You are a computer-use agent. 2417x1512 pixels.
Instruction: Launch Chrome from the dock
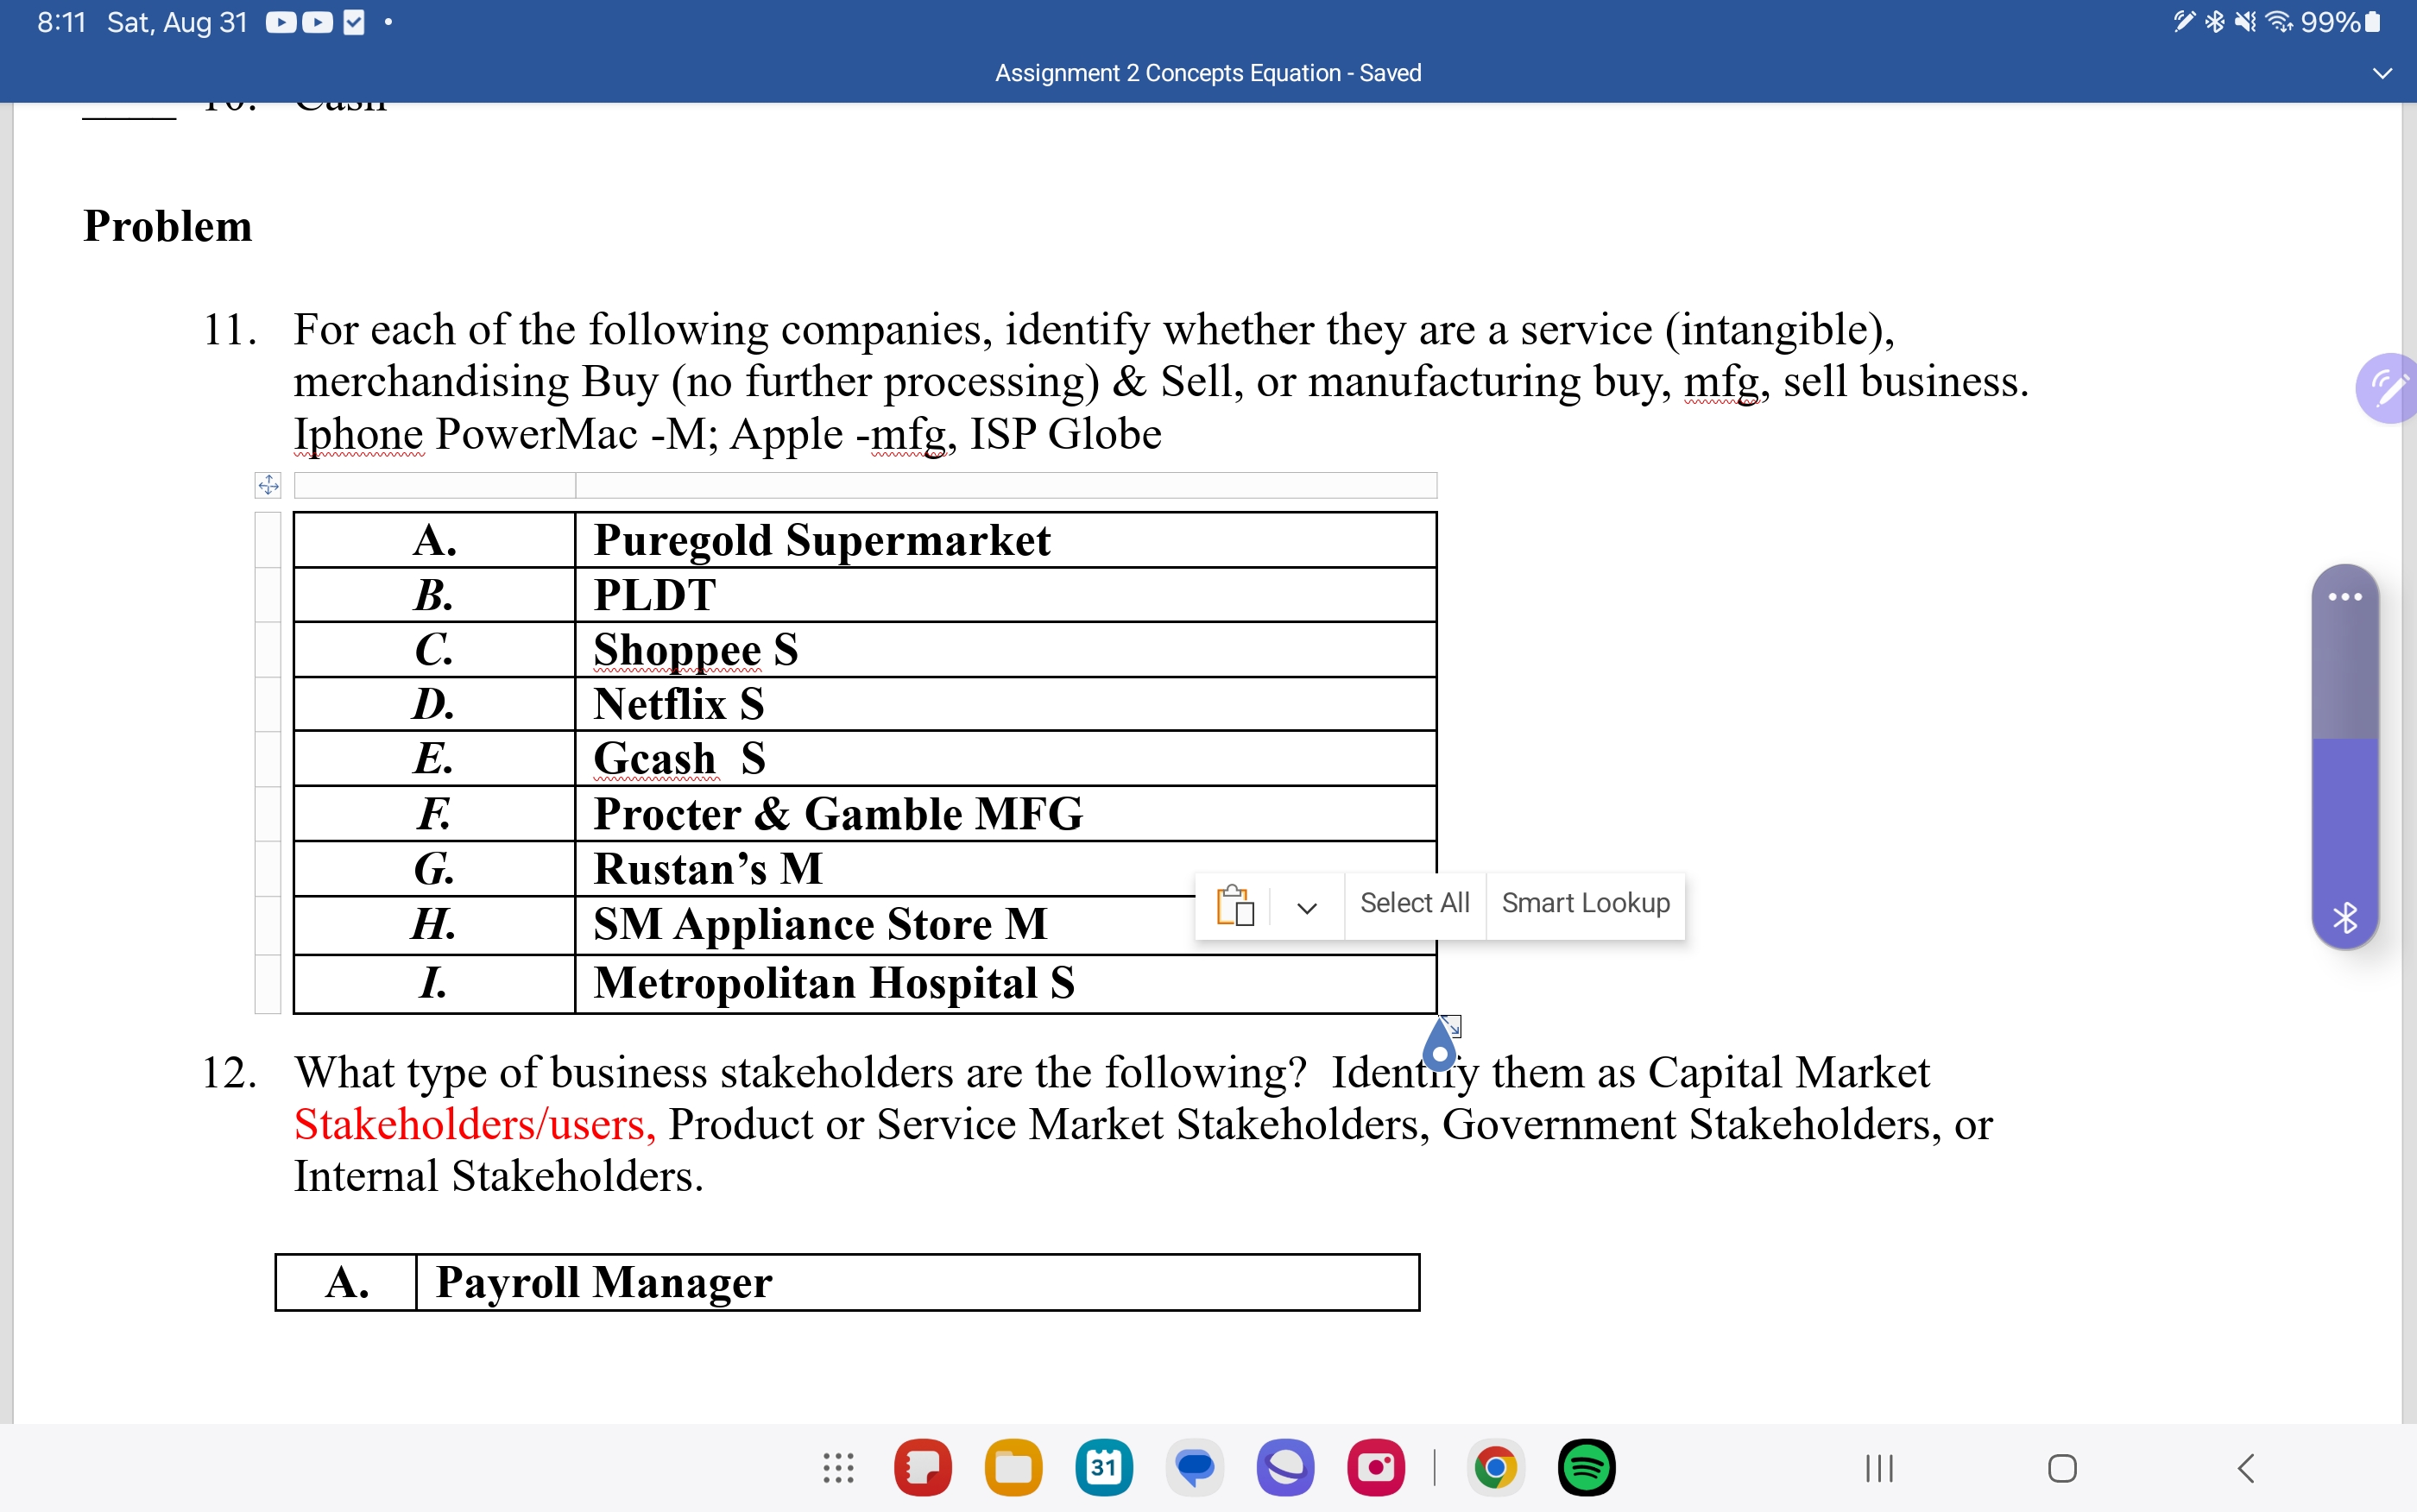[1495, 1468]
